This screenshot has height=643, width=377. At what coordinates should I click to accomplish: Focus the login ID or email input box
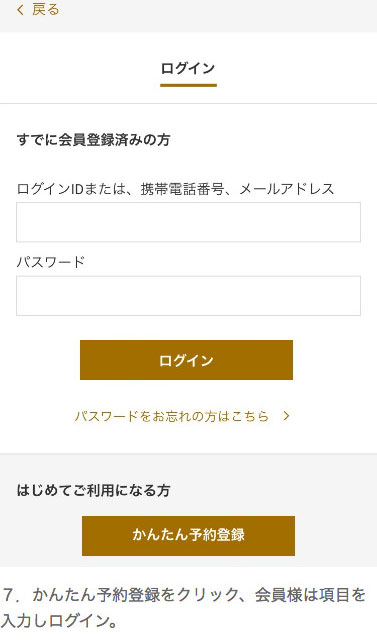pos(188,222)
